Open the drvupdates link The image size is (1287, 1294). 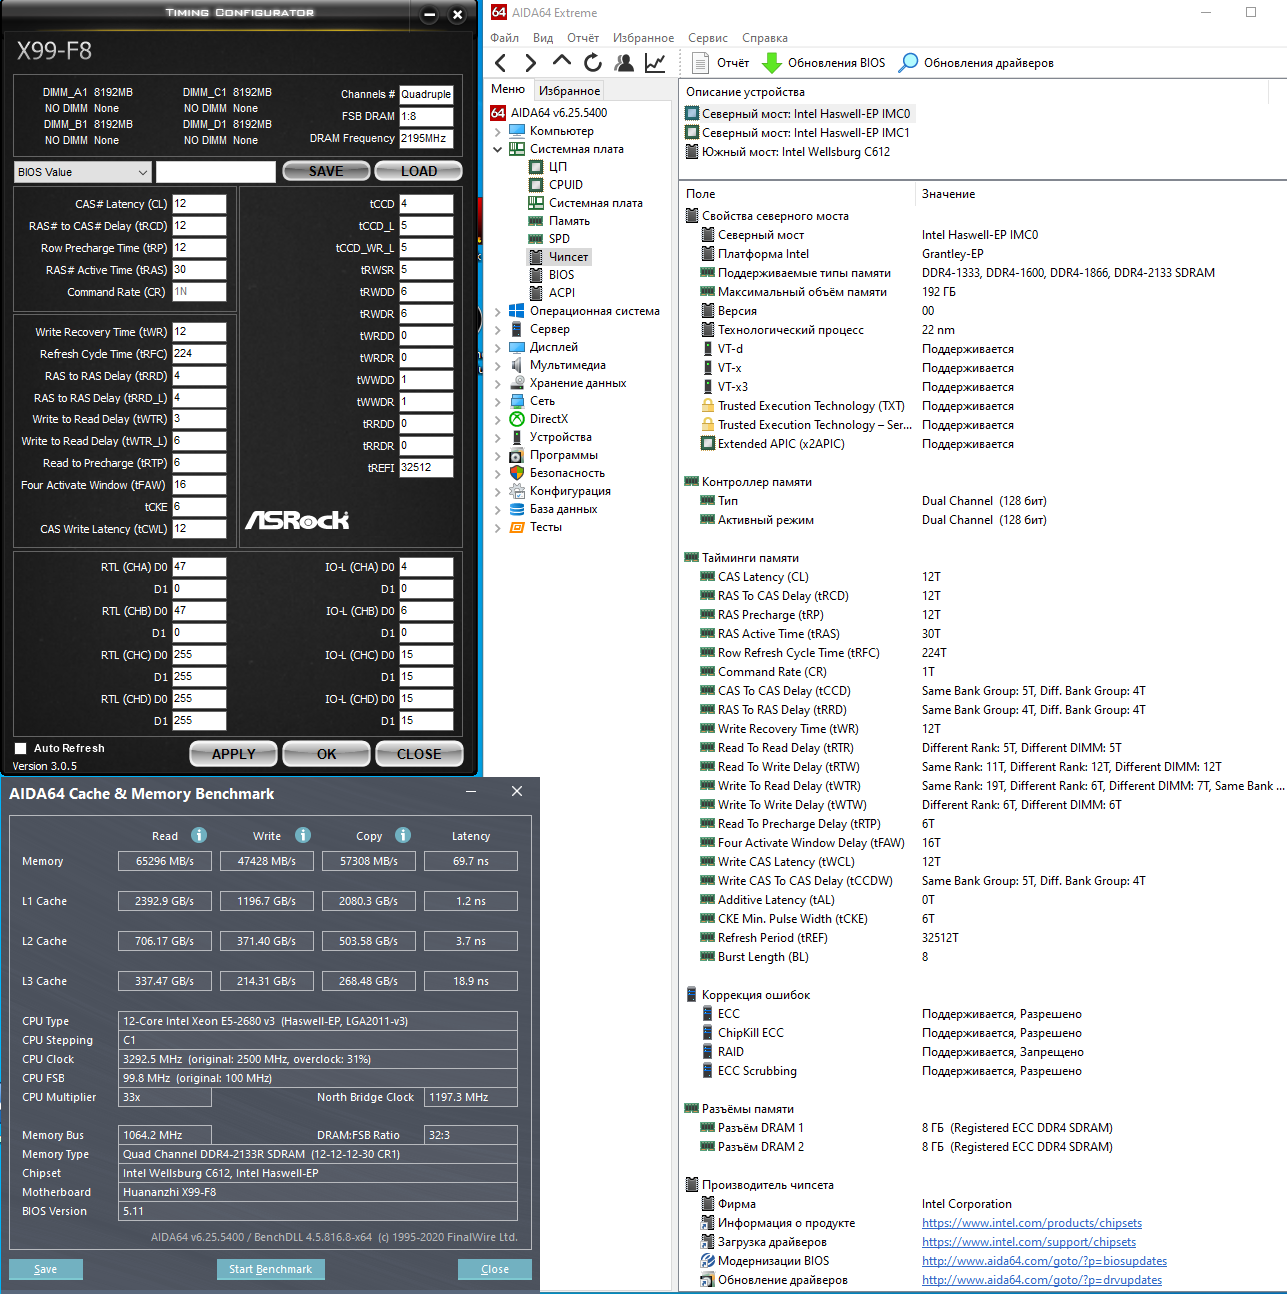[1042, 1280]
